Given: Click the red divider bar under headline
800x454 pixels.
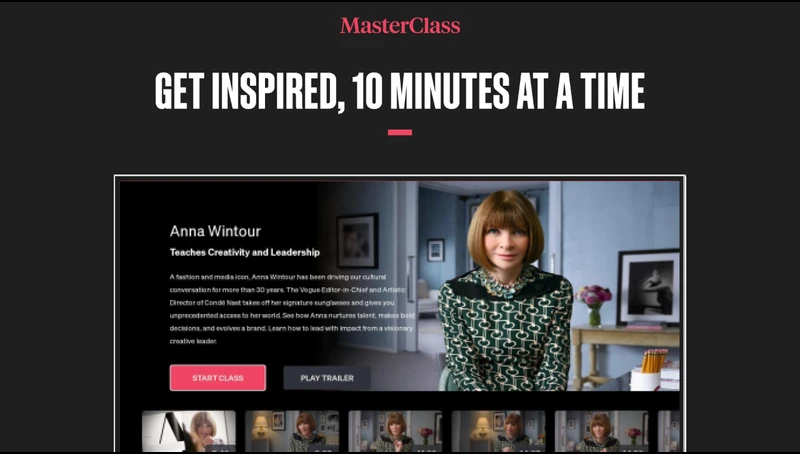Looking at the screenshot, I should point(400,132).
